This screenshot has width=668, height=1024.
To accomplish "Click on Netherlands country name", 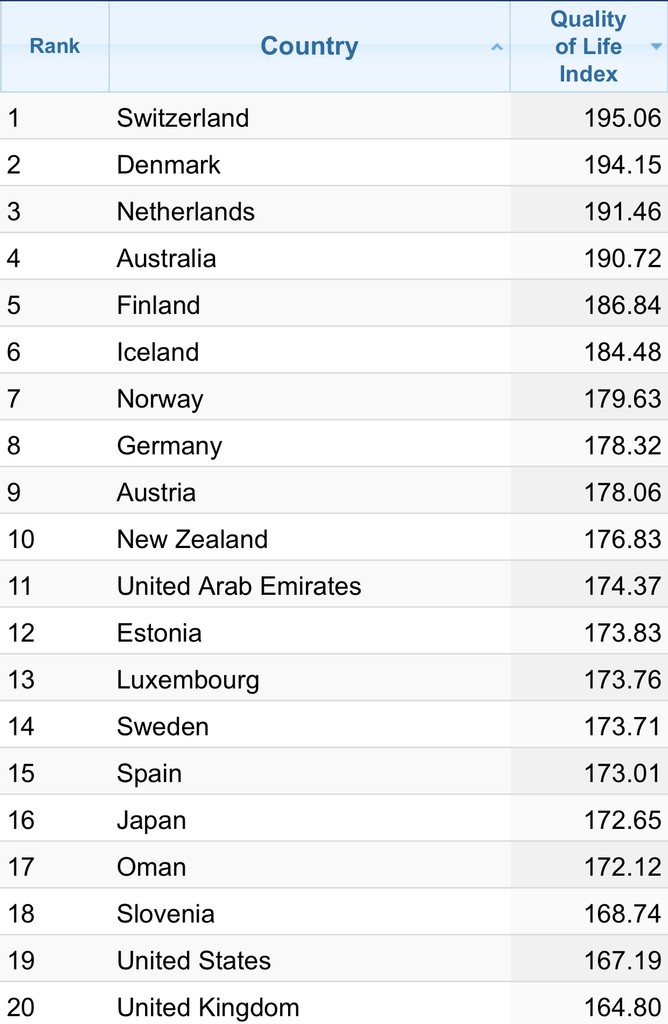I will tap(185, 212).
